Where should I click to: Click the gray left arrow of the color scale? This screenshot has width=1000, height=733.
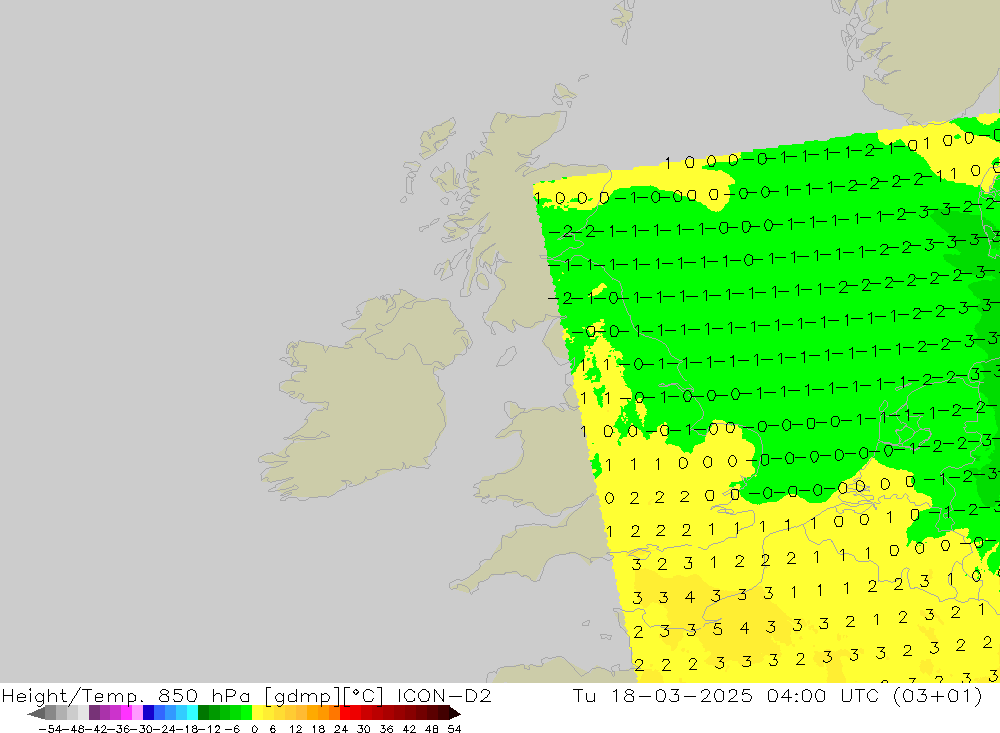pos(36,713)
